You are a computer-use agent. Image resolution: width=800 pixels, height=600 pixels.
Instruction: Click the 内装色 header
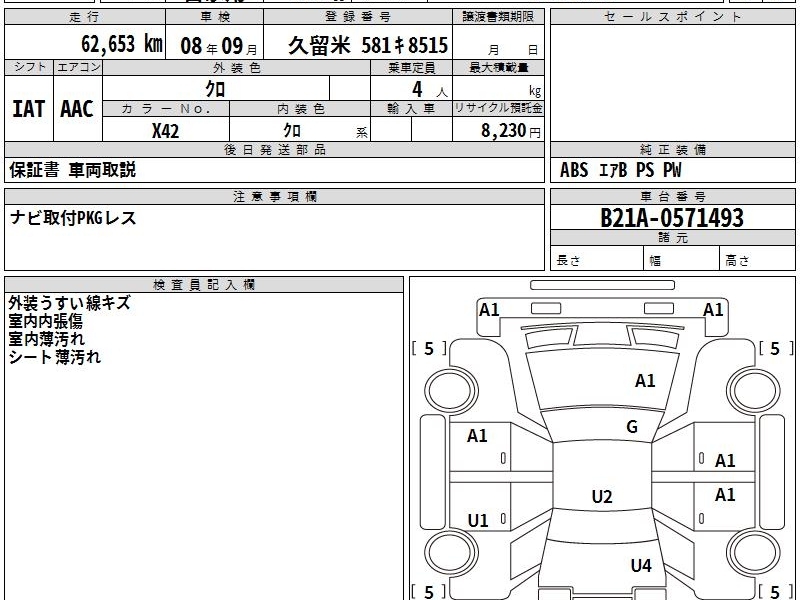(300, 109)
